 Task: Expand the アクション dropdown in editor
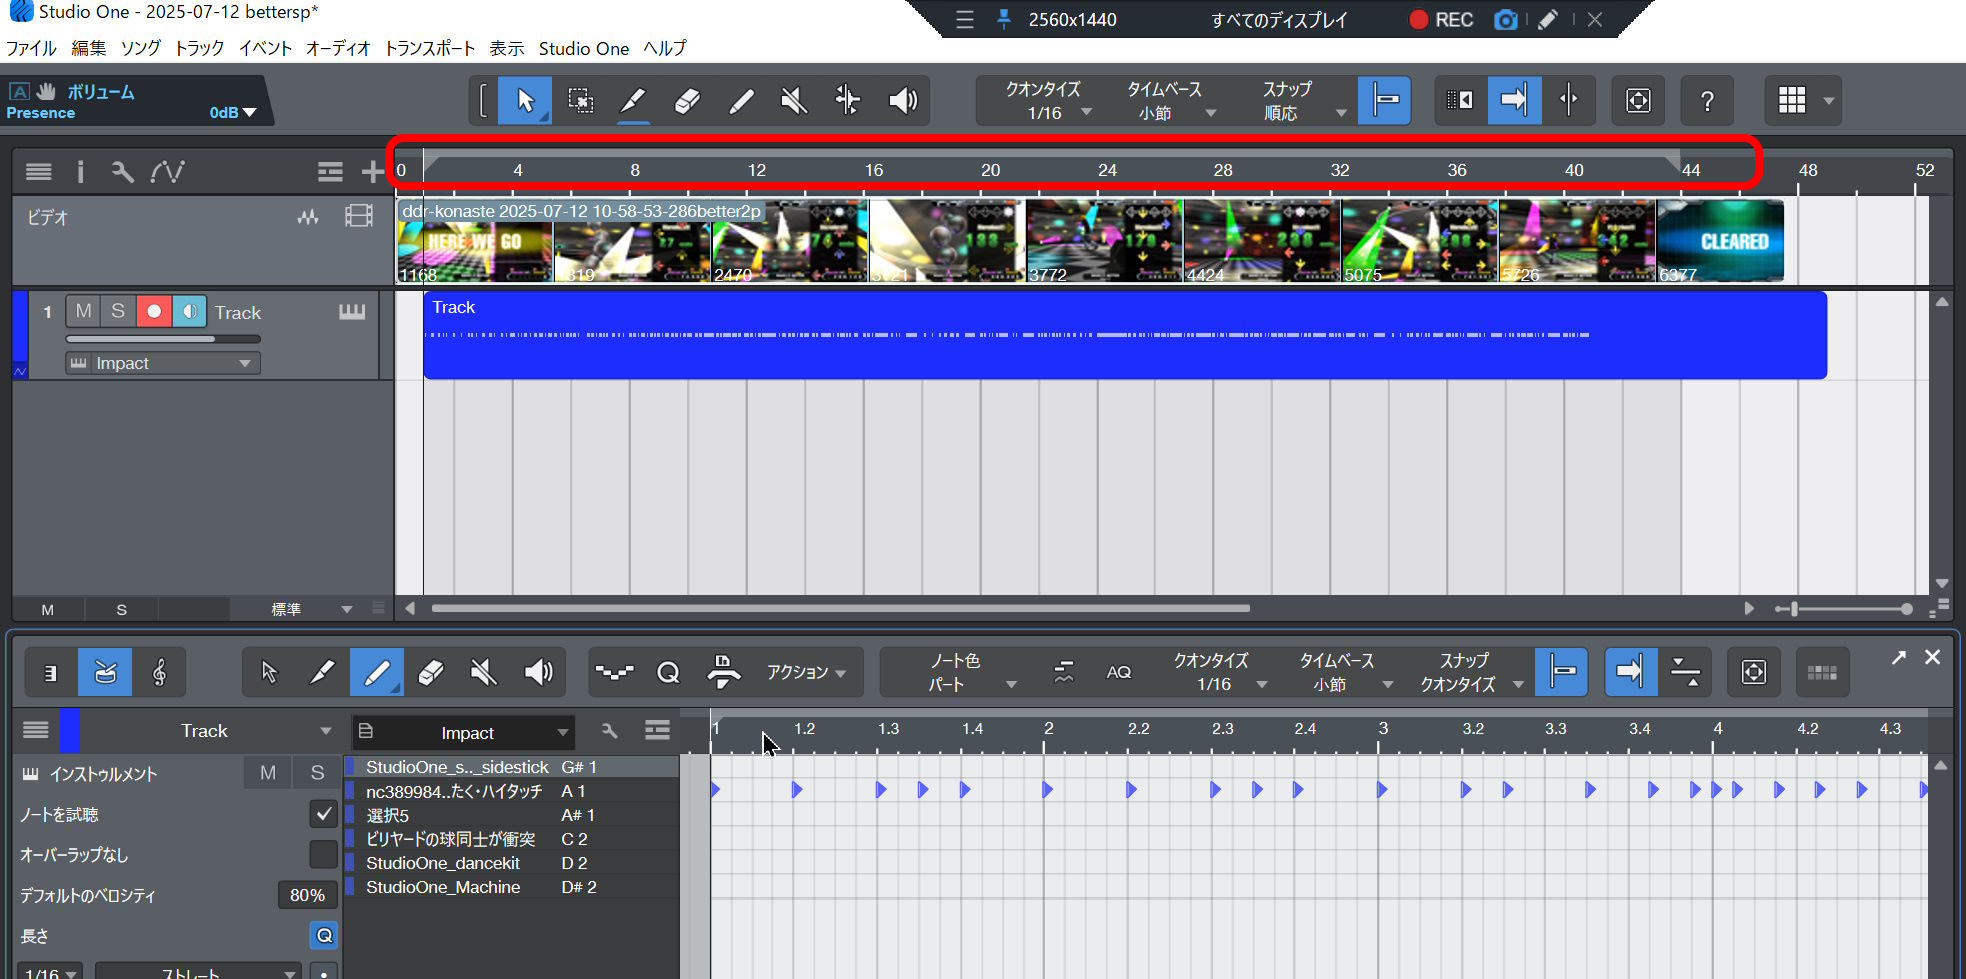(x=806, y=672)
